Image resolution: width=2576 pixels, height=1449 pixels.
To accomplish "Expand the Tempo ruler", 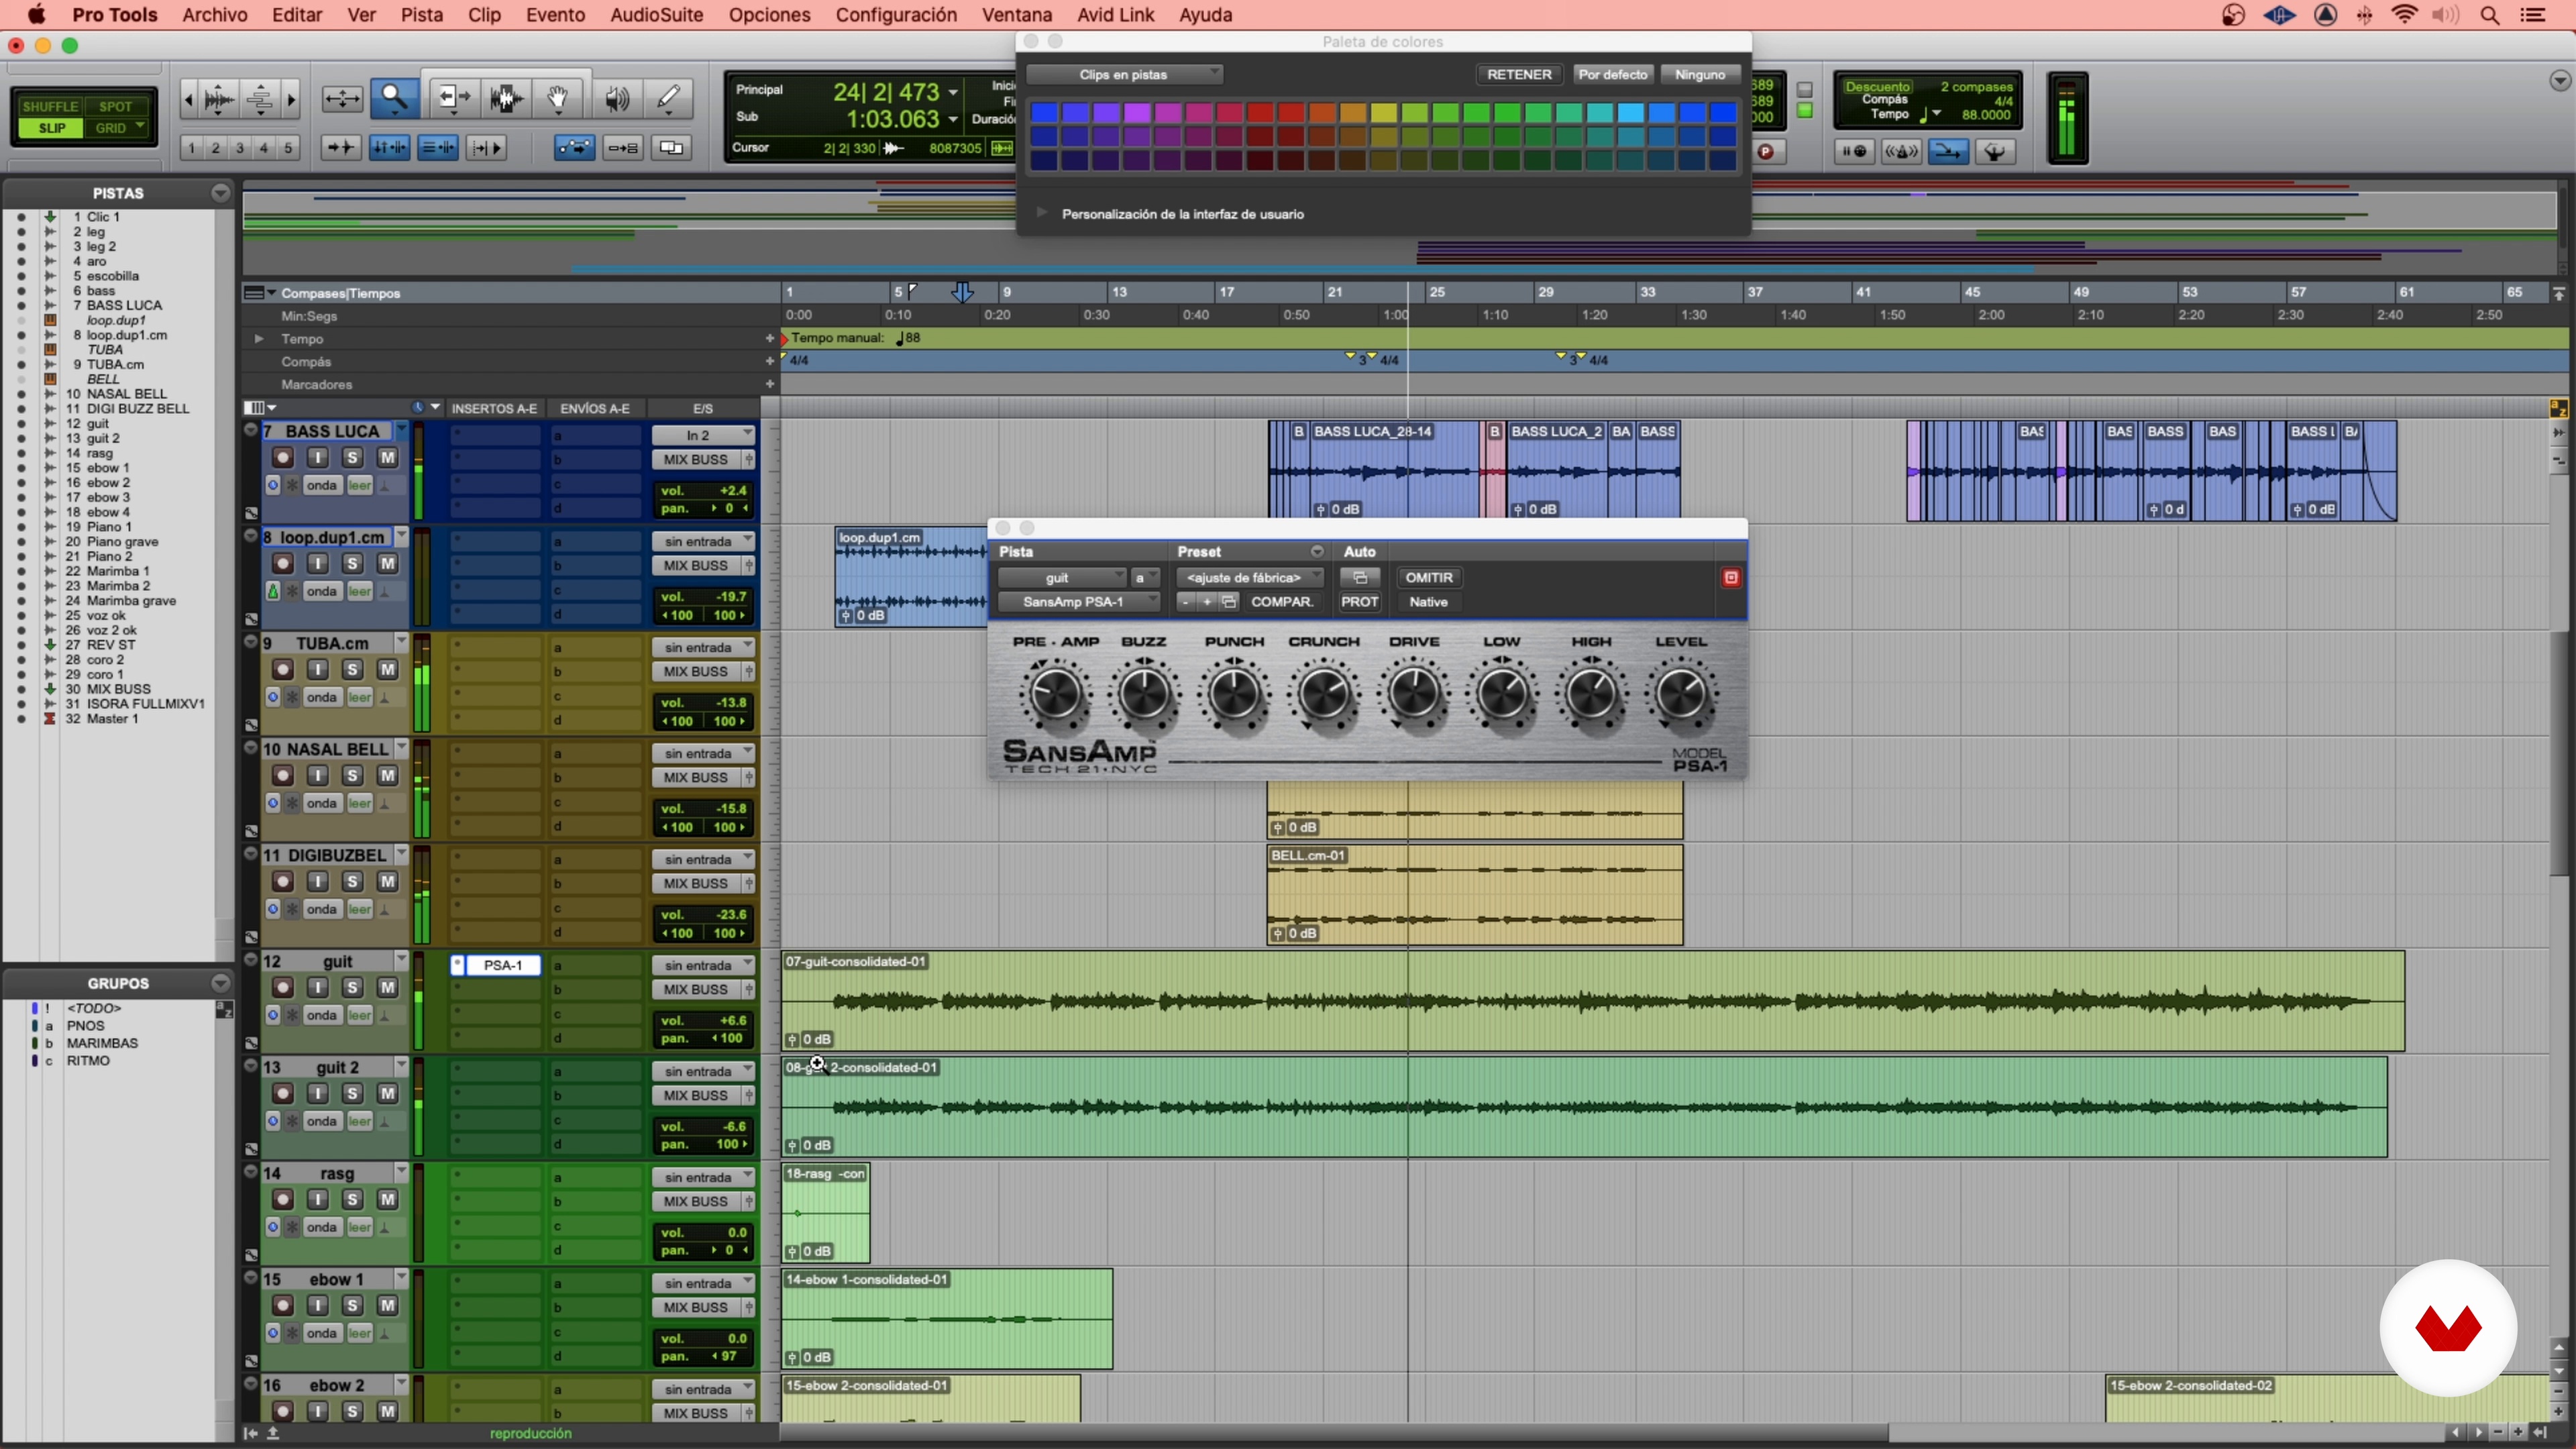I will pyautogui.click(x=259, y=338).
